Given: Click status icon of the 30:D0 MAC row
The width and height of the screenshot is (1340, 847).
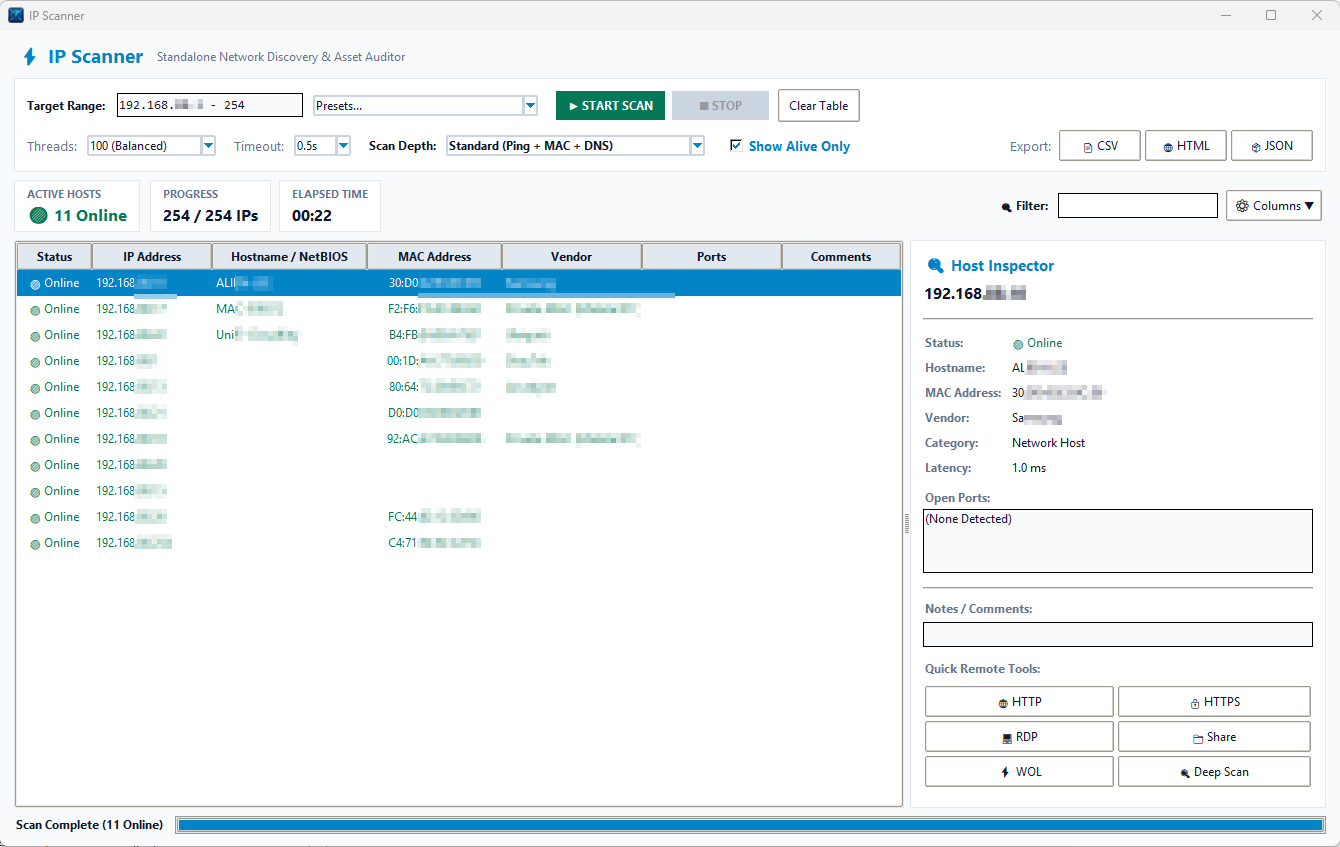Looking at the screenshot, I should (x=35, y=284).
